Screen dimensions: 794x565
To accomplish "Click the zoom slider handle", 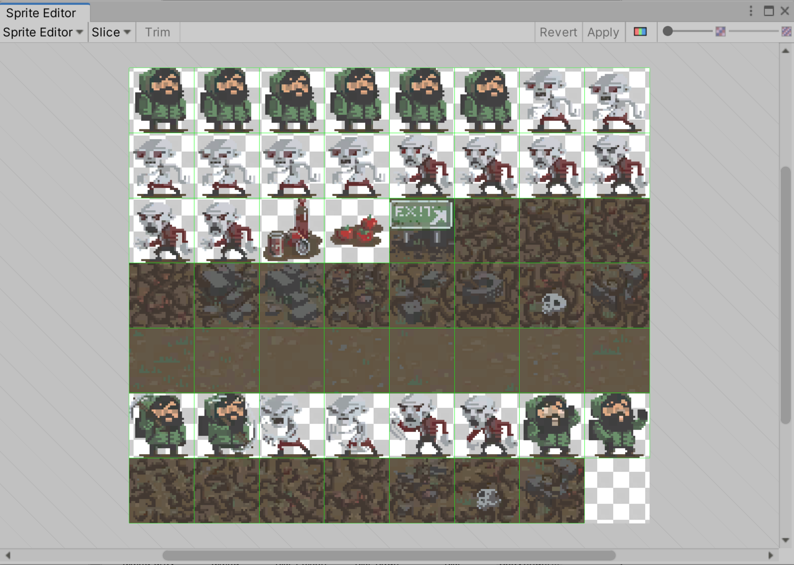I will 668,32.
